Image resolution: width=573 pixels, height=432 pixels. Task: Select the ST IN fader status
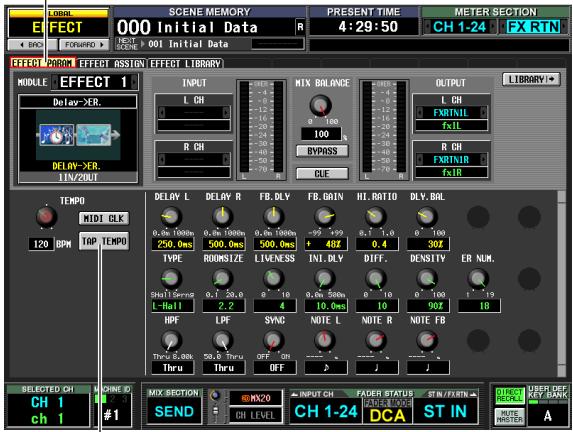[445, 412]
